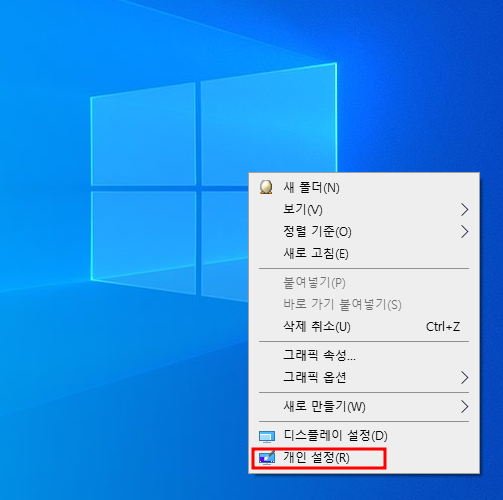
Task: Open 디스플레이 설정(D)
Action: coord(364,436)
